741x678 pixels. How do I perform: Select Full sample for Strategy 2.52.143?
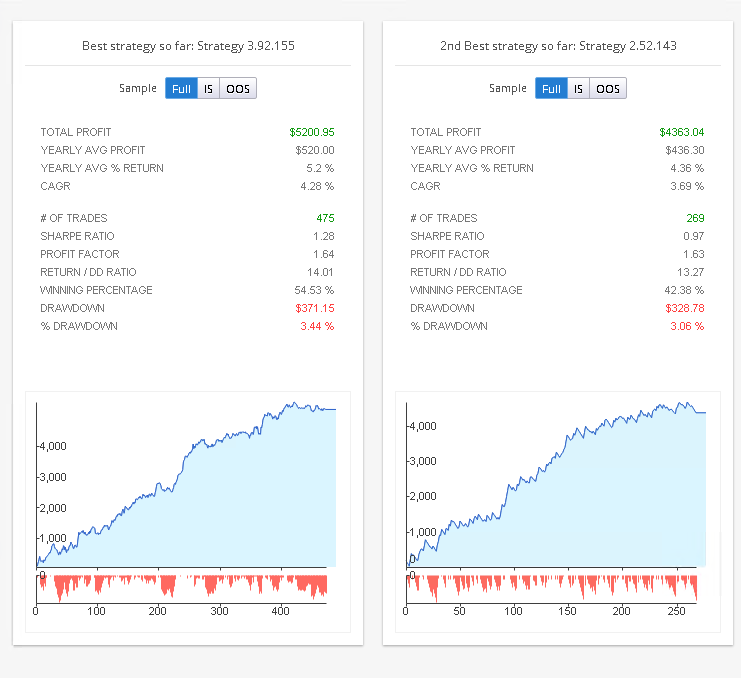pyautogui.click(x=551, y=88)
